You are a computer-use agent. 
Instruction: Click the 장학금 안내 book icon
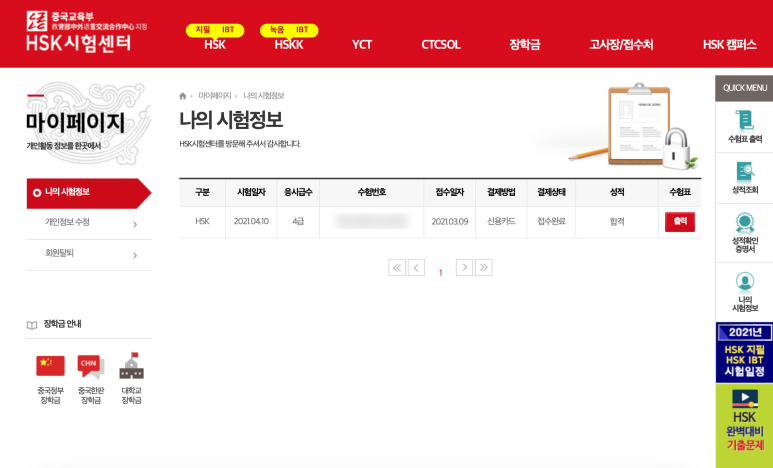[32, 325]
